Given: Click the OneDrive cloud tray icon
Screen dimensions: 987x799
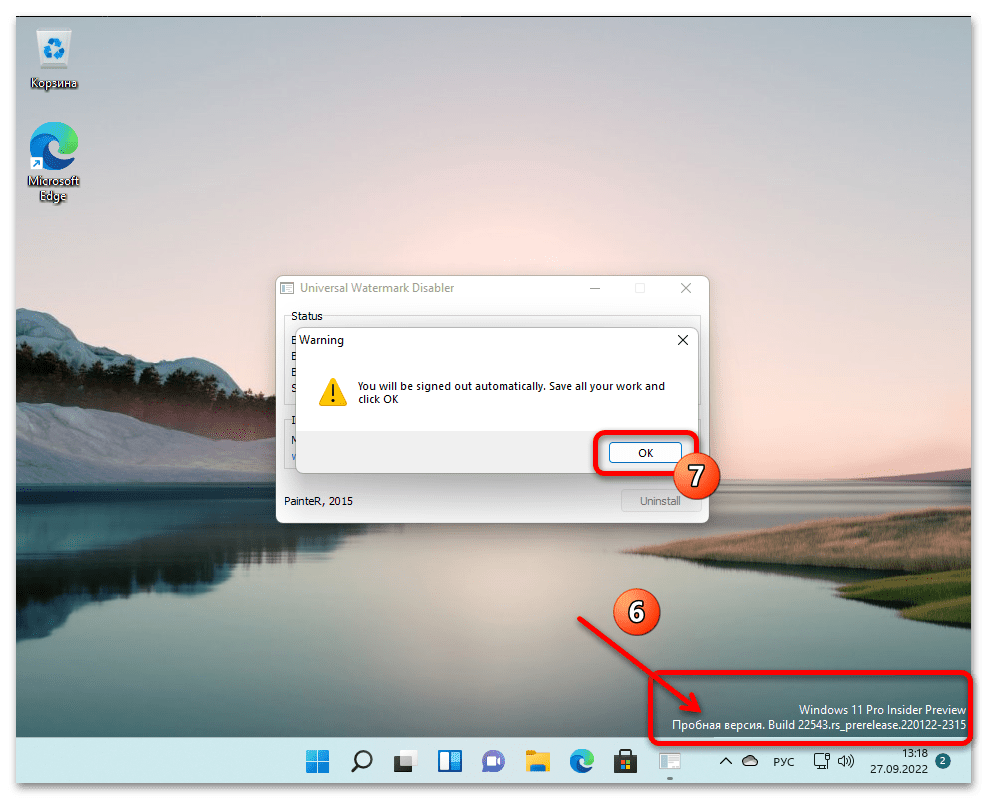Looking at the screenshot, I should pyautogui.click(x=750, y=761).
